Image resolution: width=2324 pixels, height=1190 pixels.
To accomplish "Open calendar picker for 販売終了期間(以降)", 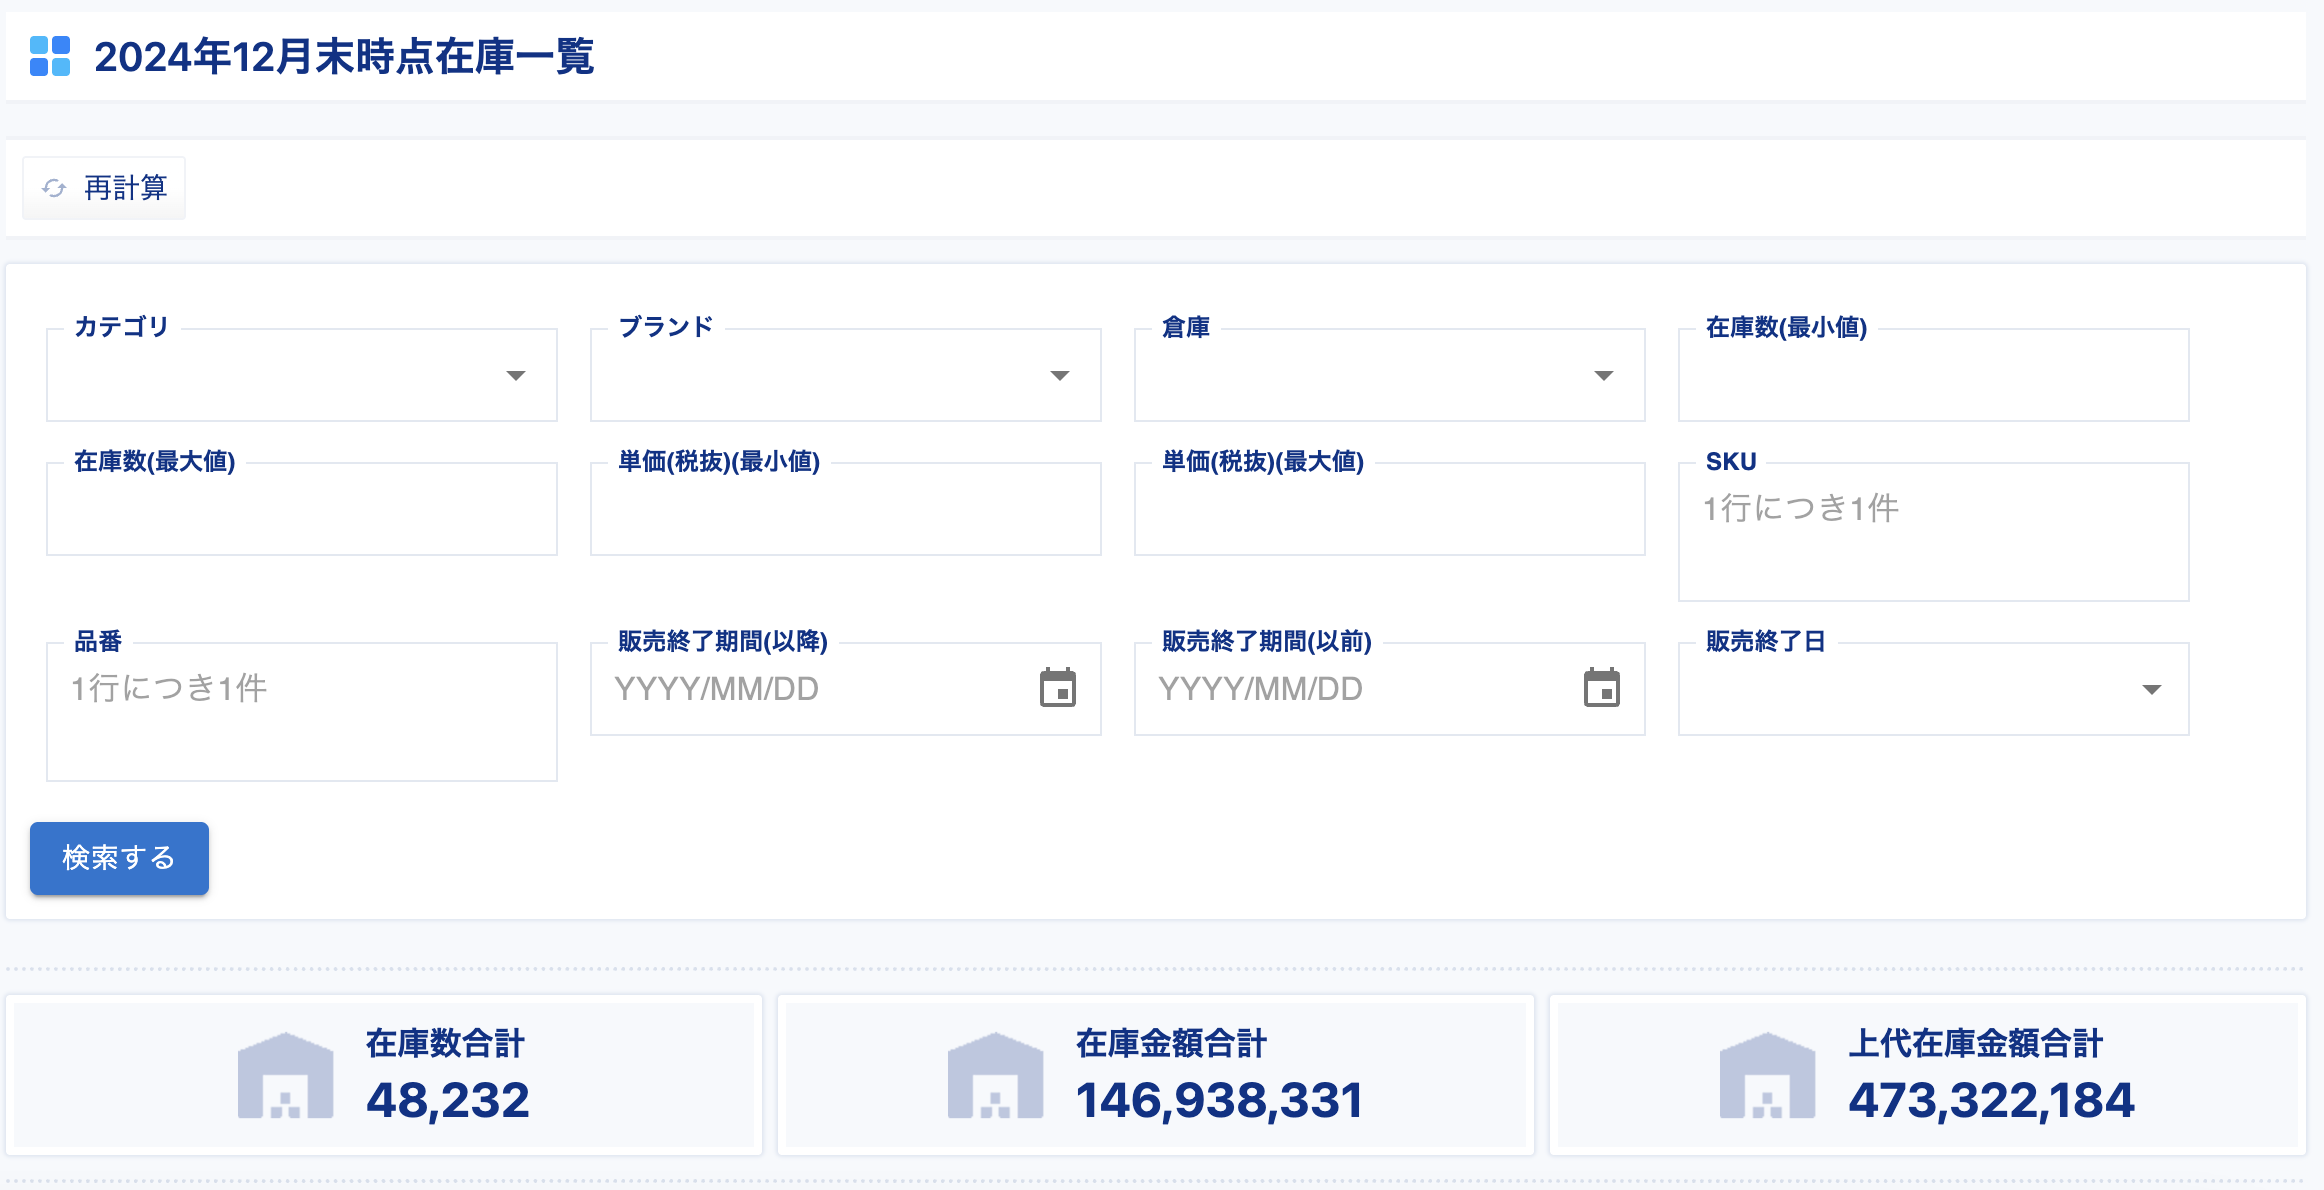I will pos(1058,688).
